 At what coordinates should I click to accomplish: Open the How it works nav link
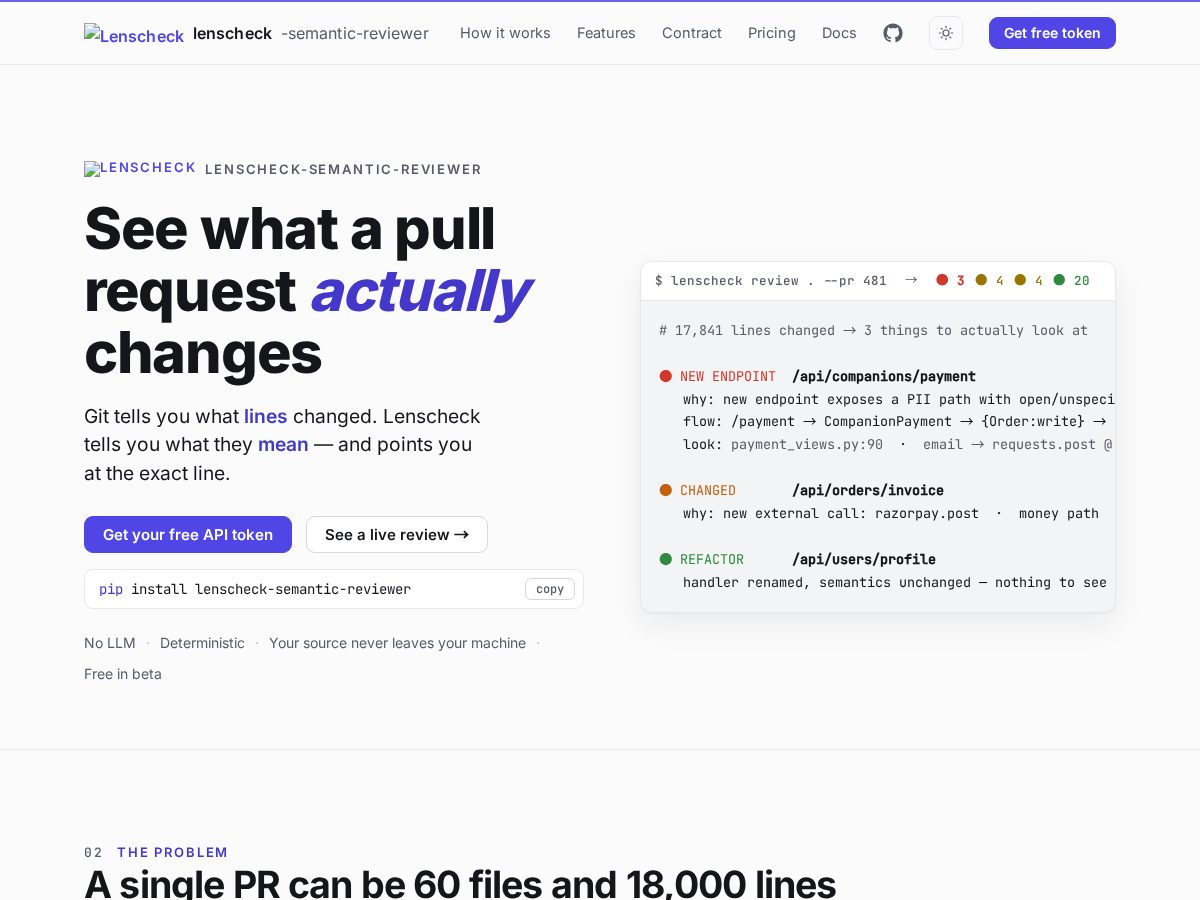pos(505,33)
